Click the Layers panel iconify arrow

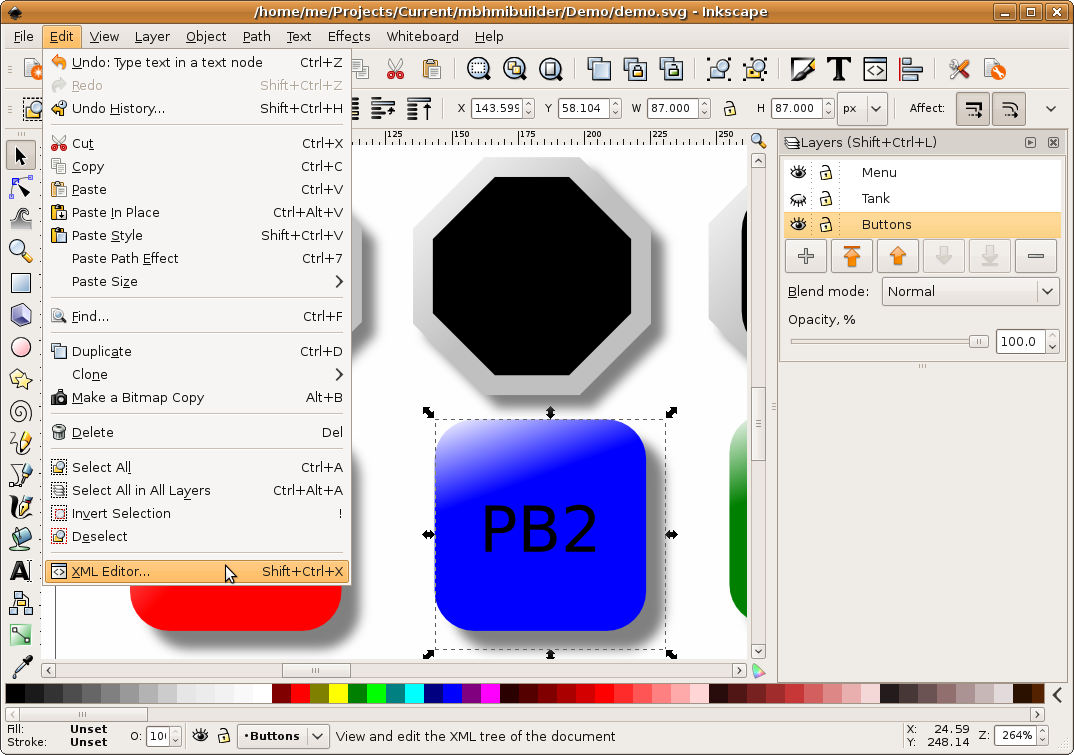point(1030,143)
